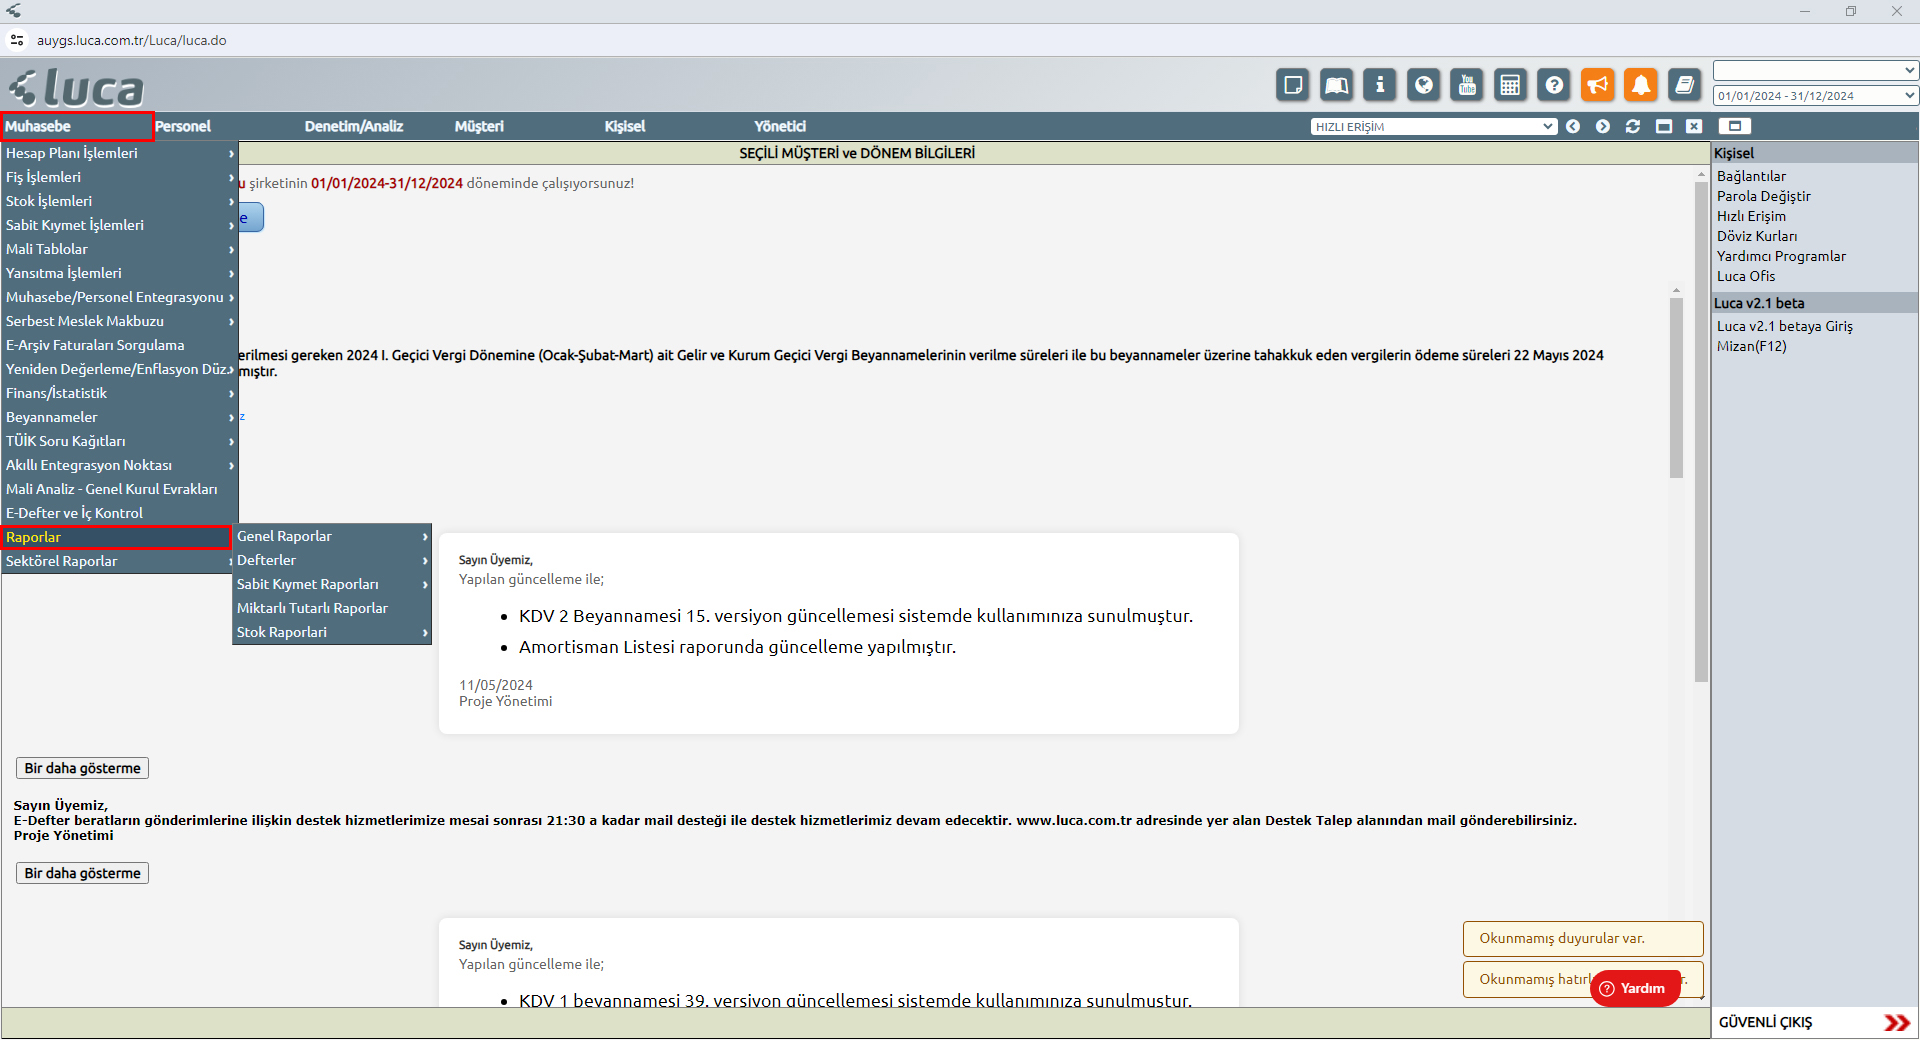The height and width of the screenshot is (1040, 1920).
Task: Open Mizan(F12) link
Action: (1751, 346)
